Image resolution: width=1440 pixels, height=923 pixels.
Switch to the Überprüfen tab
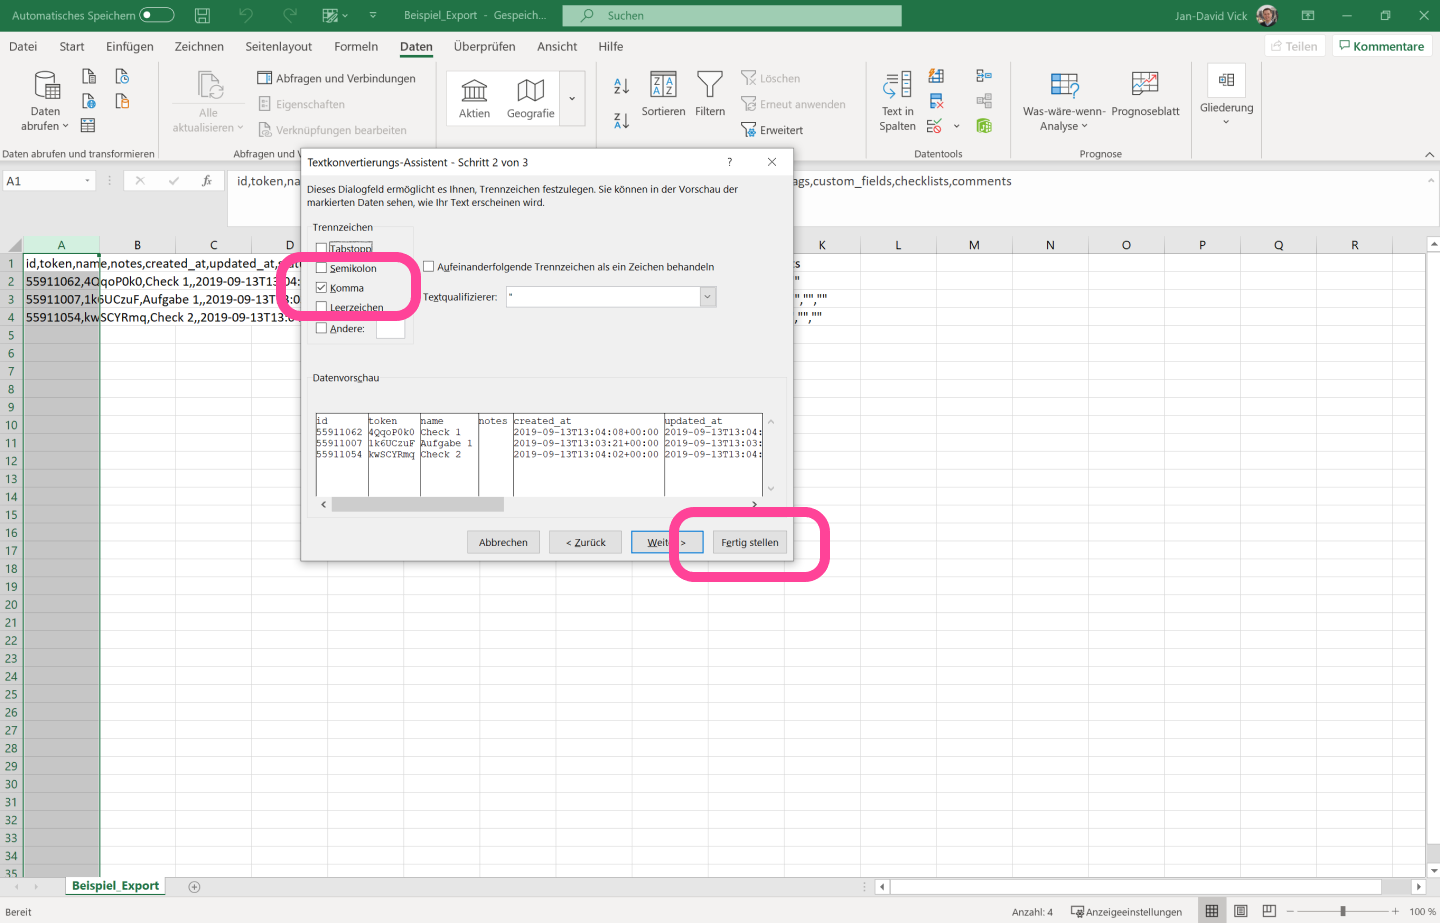(484, 46)
